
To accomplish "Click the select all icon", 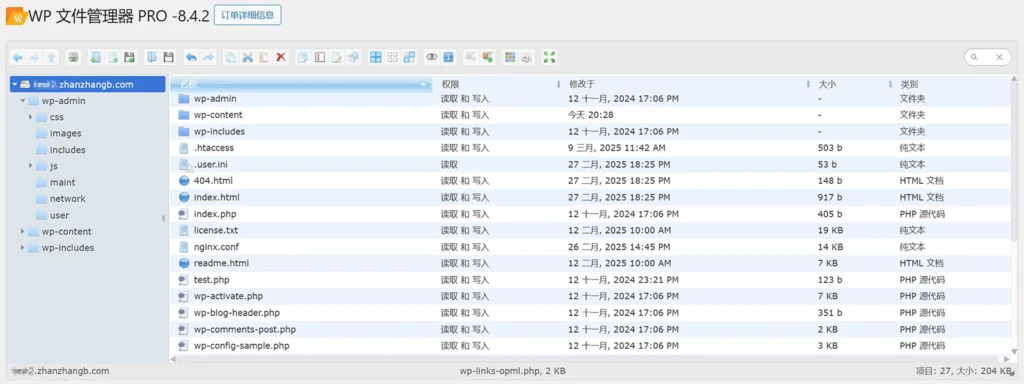I will point(376,57).
